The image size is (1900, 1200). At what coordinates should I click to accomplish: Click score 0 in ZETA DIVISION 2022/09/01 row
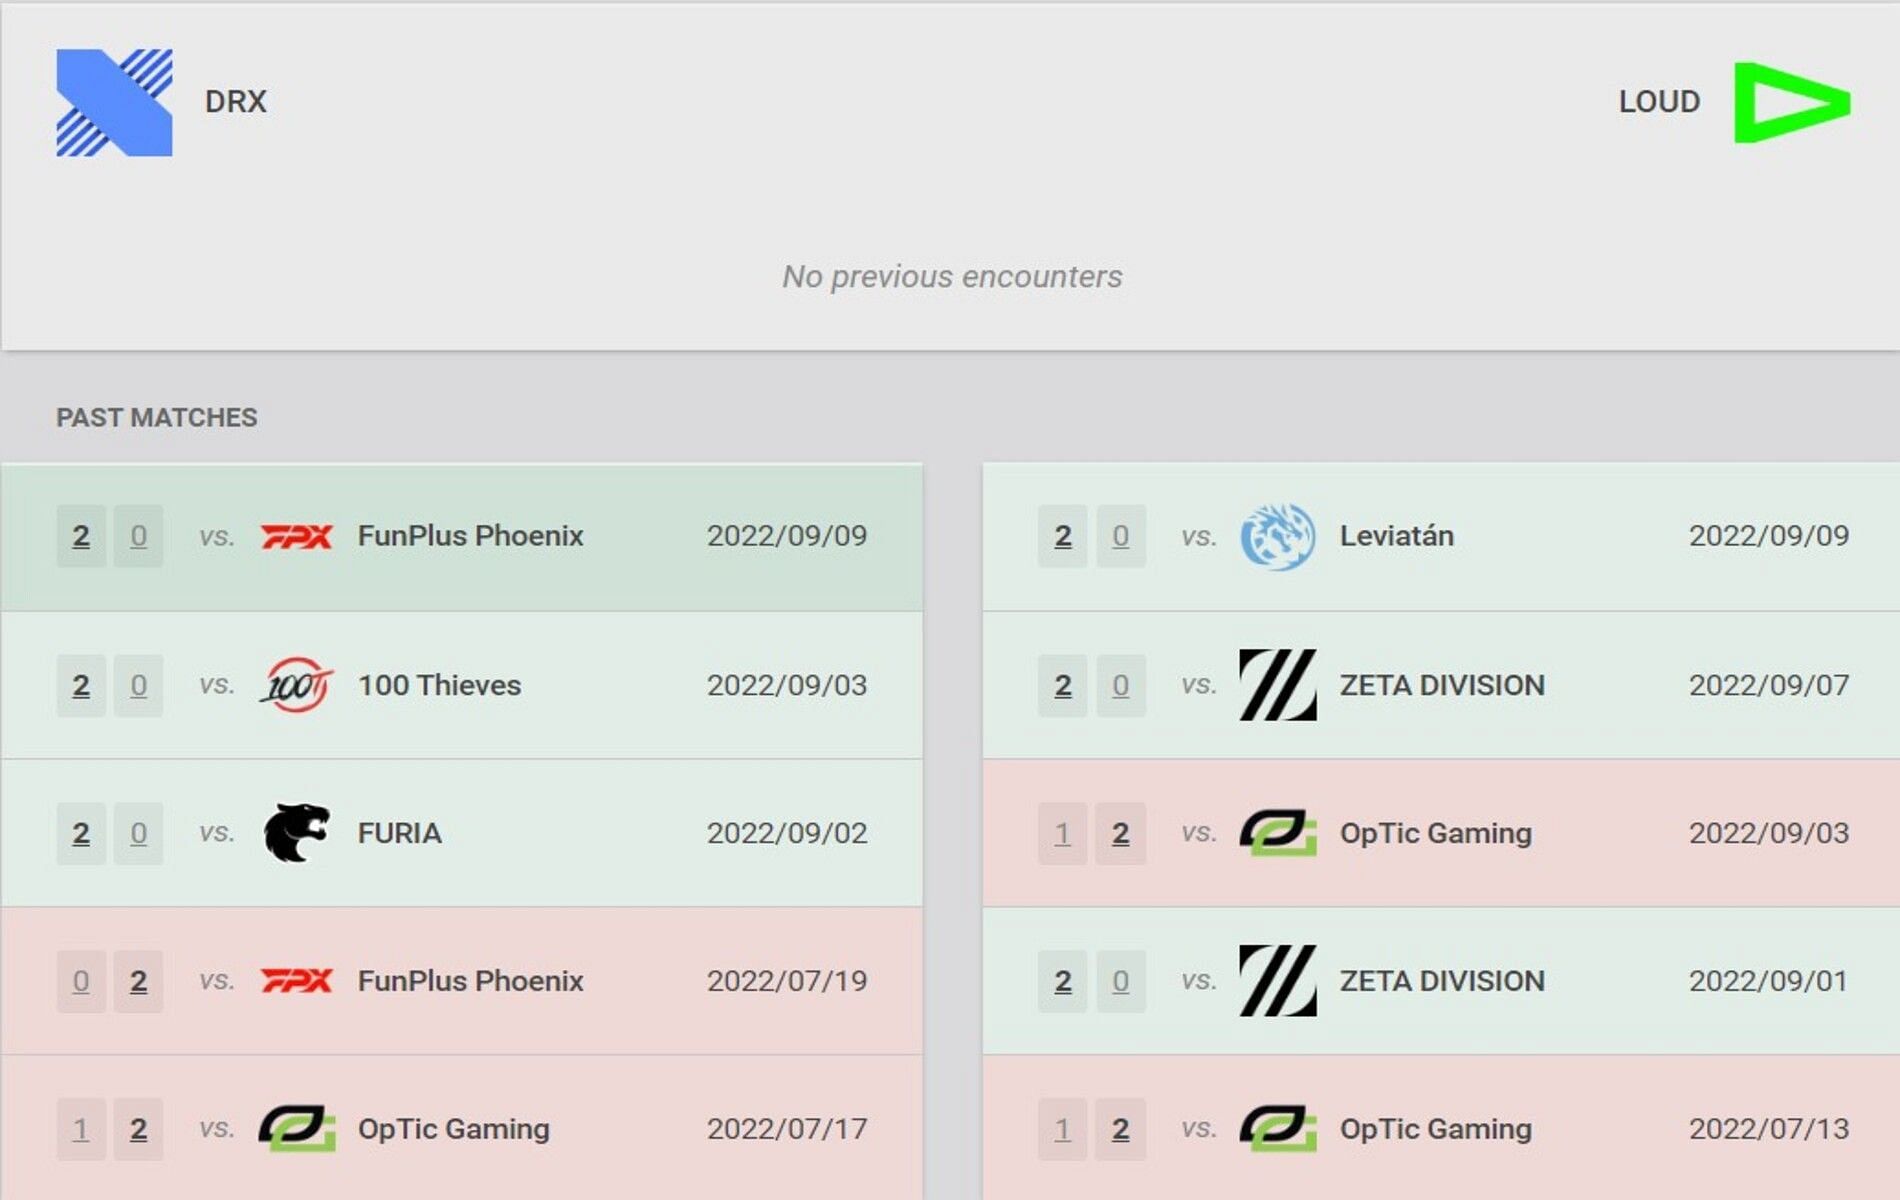tap(1120, 981)
